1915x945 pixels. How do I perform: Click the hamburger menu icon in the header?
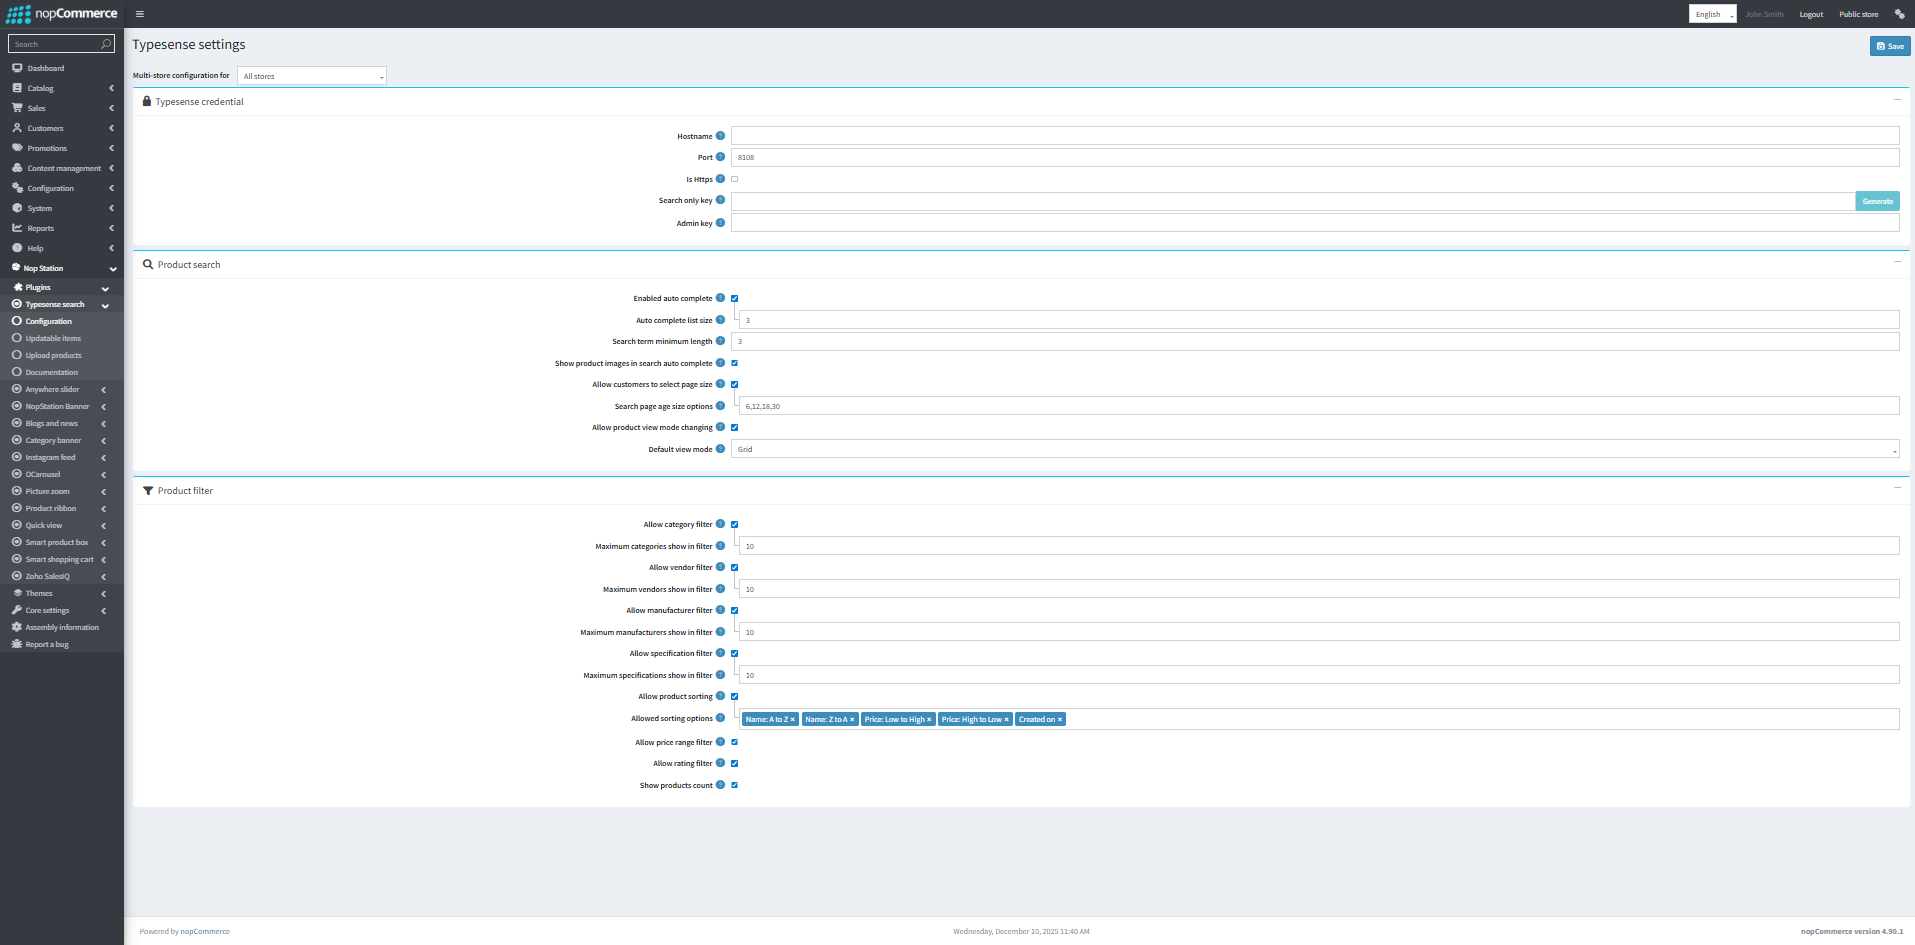139,13
